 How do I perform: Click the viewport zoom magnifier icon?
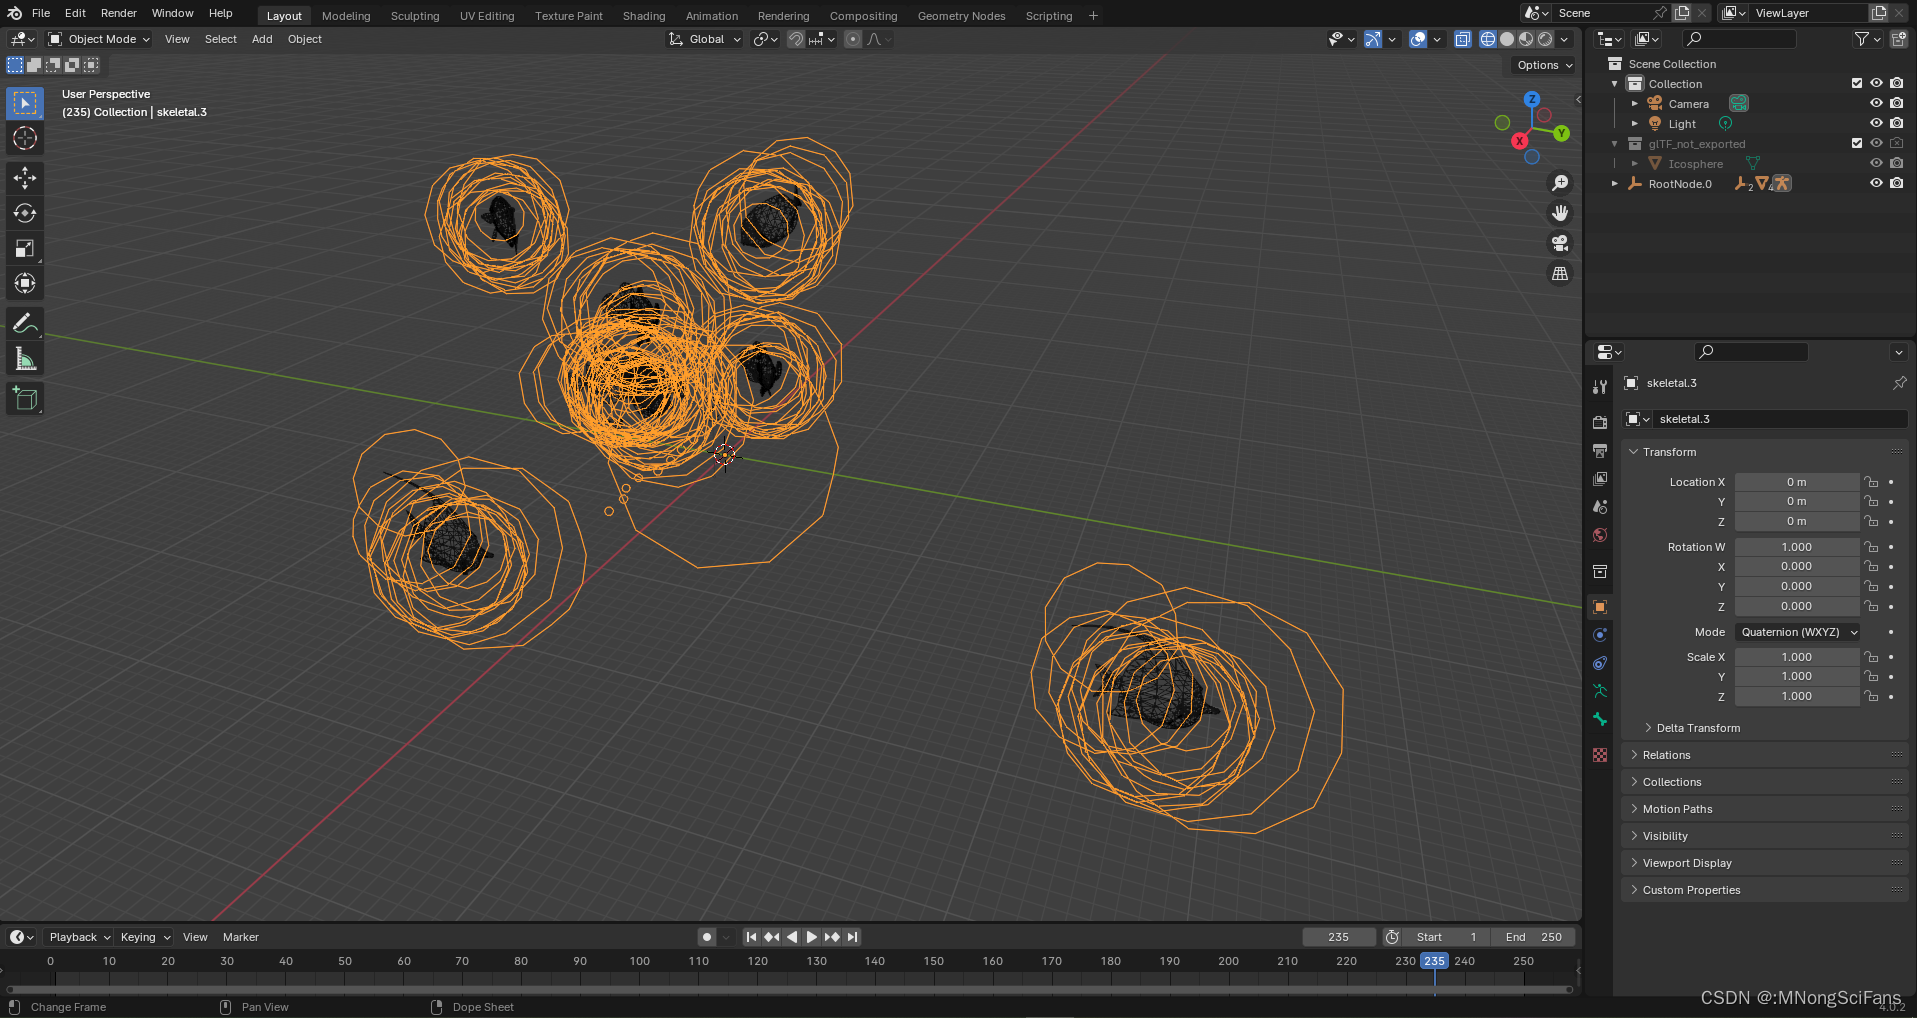click(x=1560, y=183)
